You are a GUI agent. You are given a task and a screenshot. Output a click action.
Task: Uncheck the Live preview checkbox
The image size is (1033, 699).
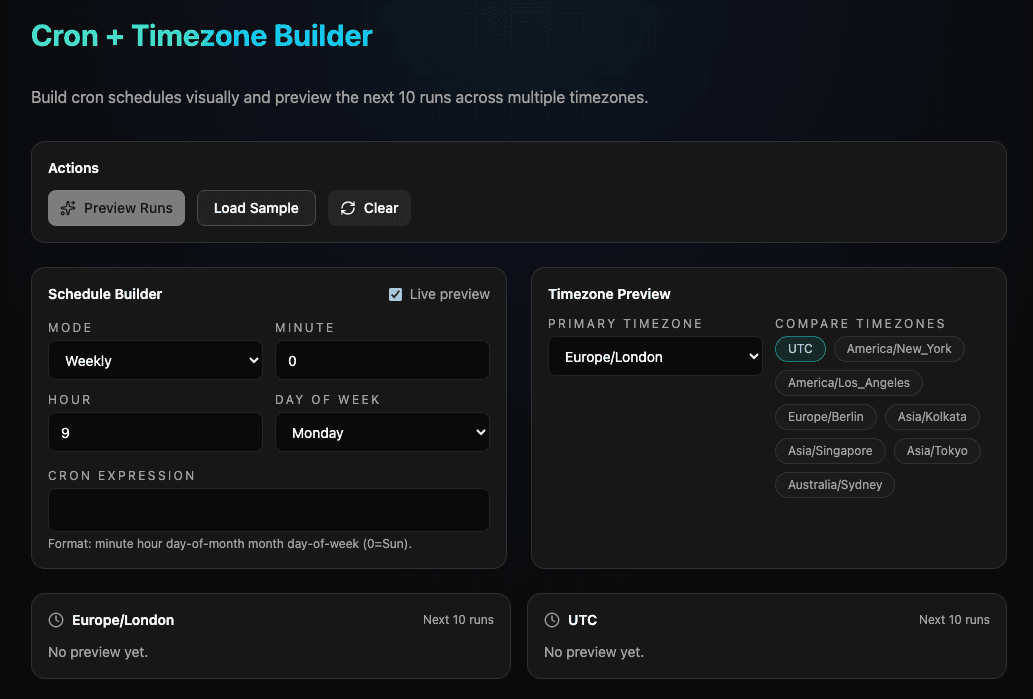click(395, 294)
